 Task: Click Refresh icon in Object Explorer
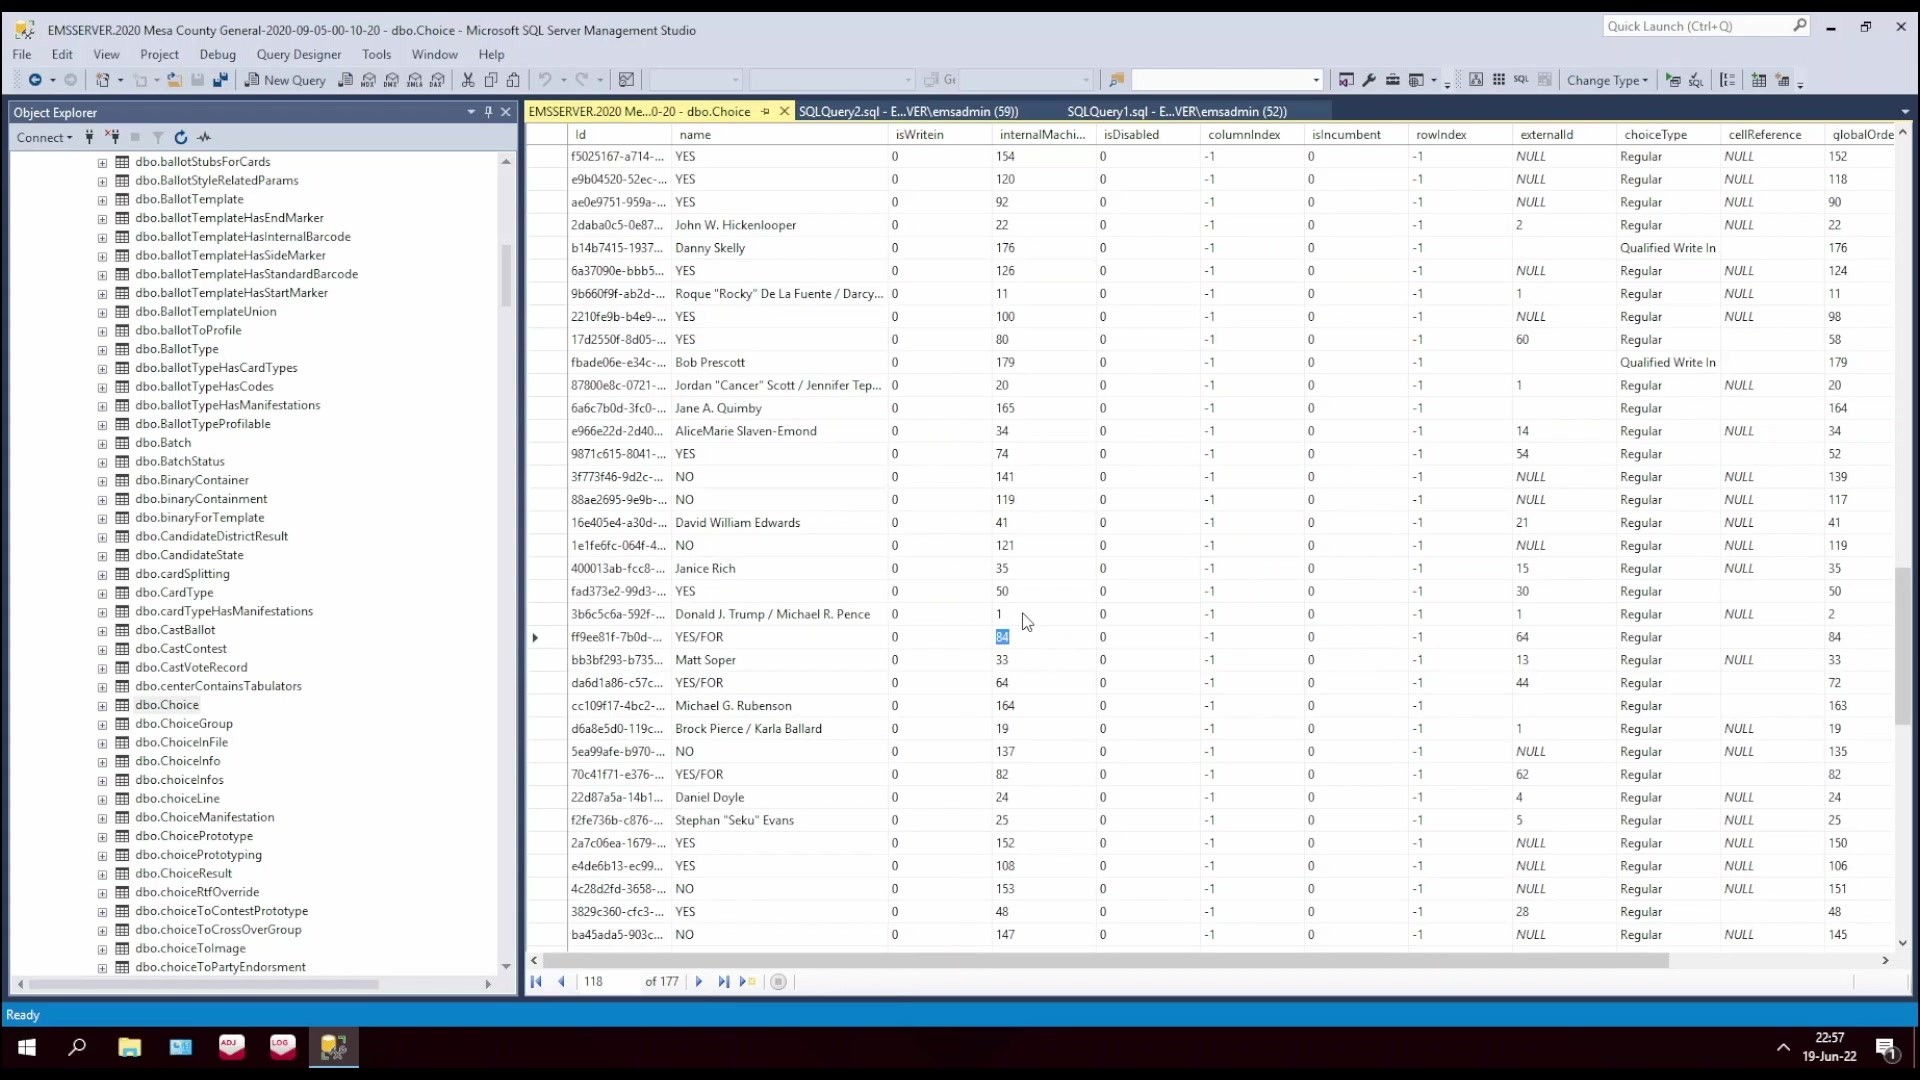tap(181, 137)
